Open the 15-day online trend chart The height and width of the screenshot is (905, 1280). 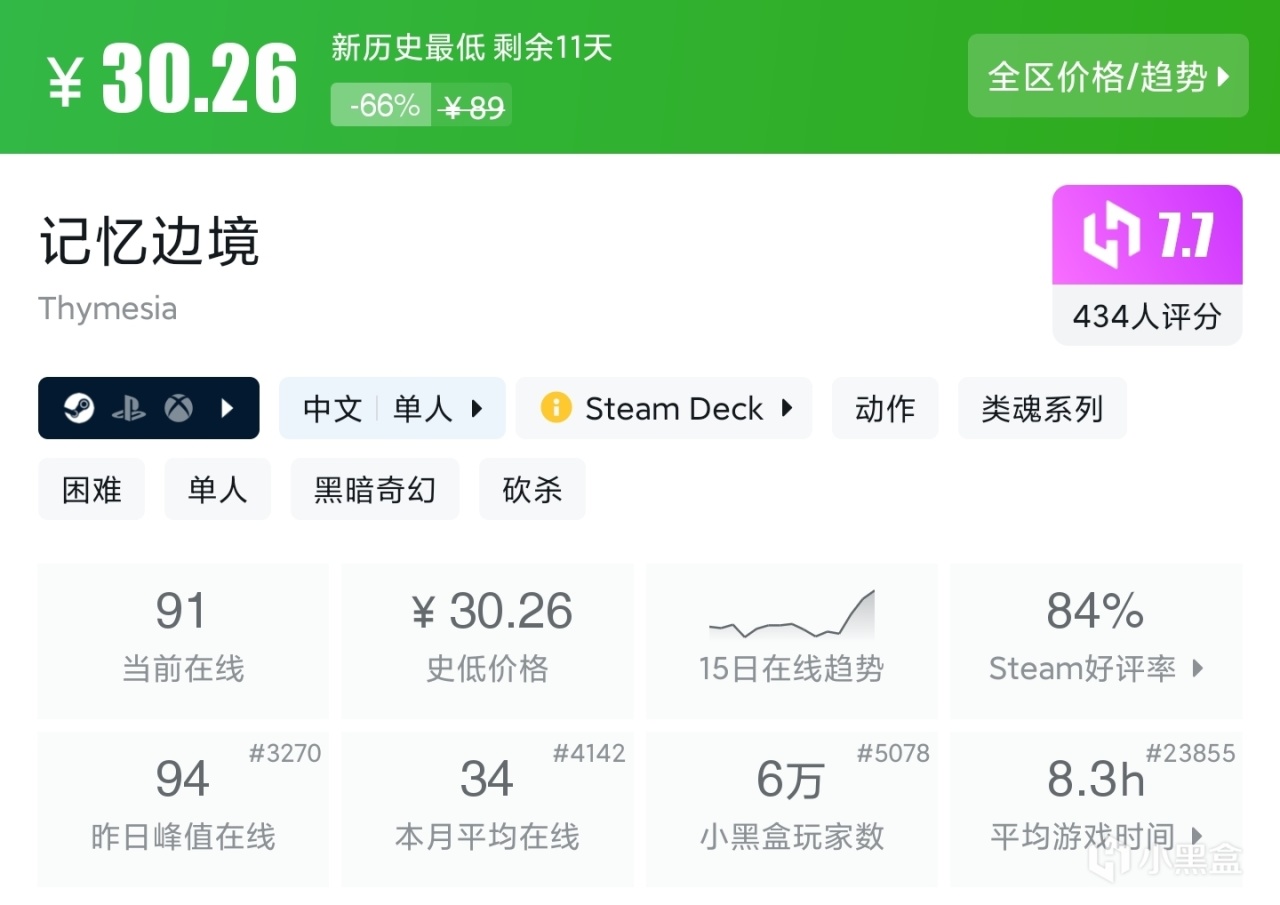(x=791, y=640)
